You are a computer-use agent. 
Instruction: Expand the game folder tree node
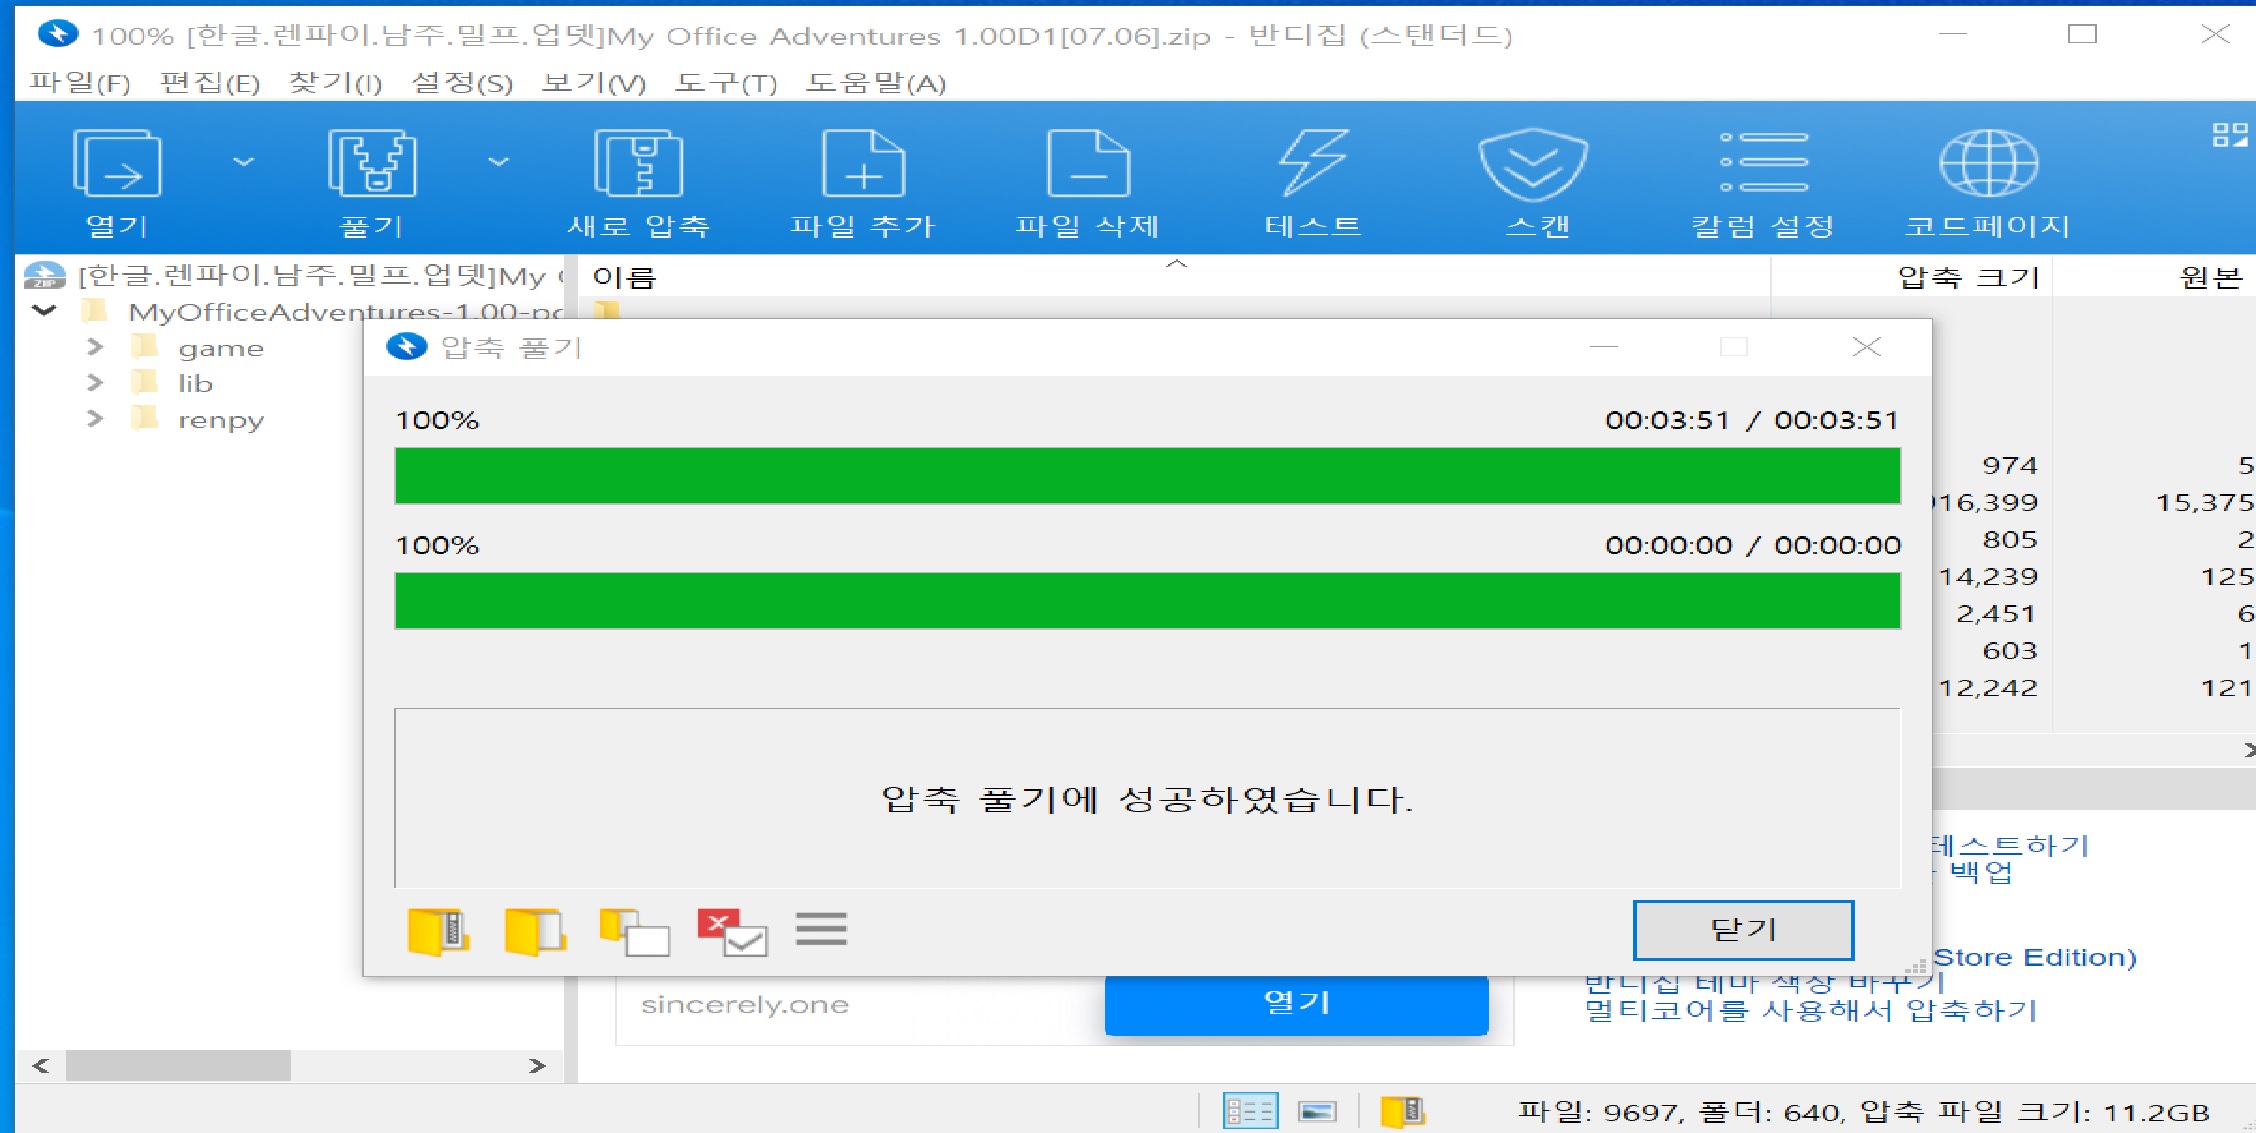[x=95, y=347]
